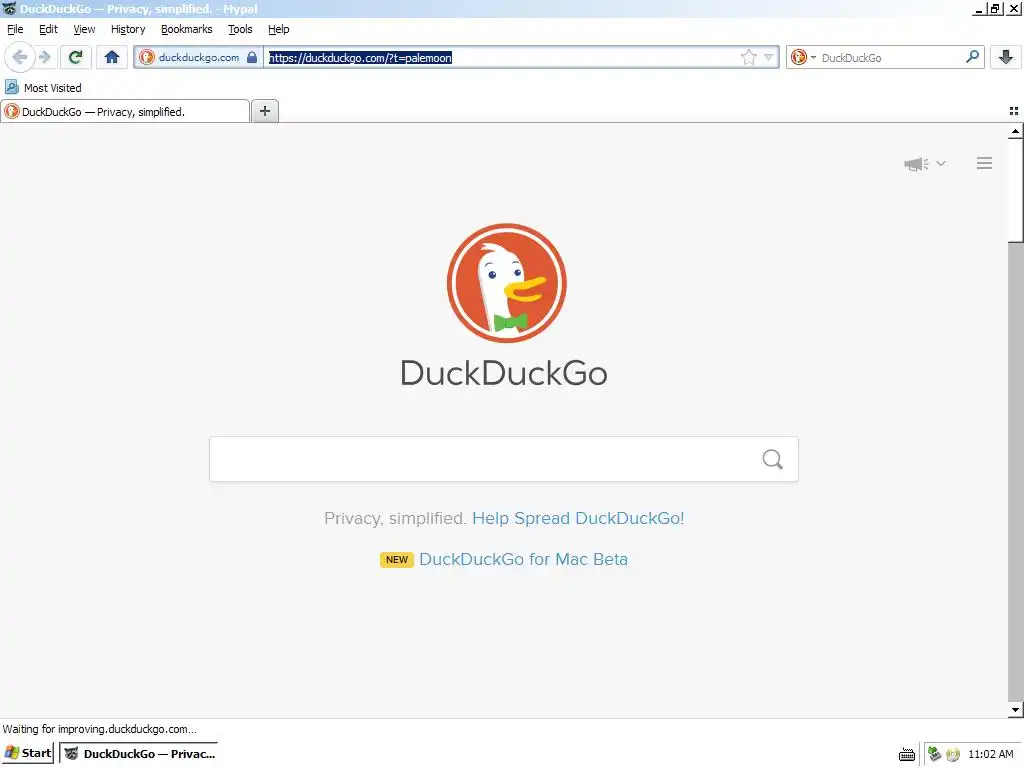
Task: Open a new tab with plus button
Action: click(265, 111)
